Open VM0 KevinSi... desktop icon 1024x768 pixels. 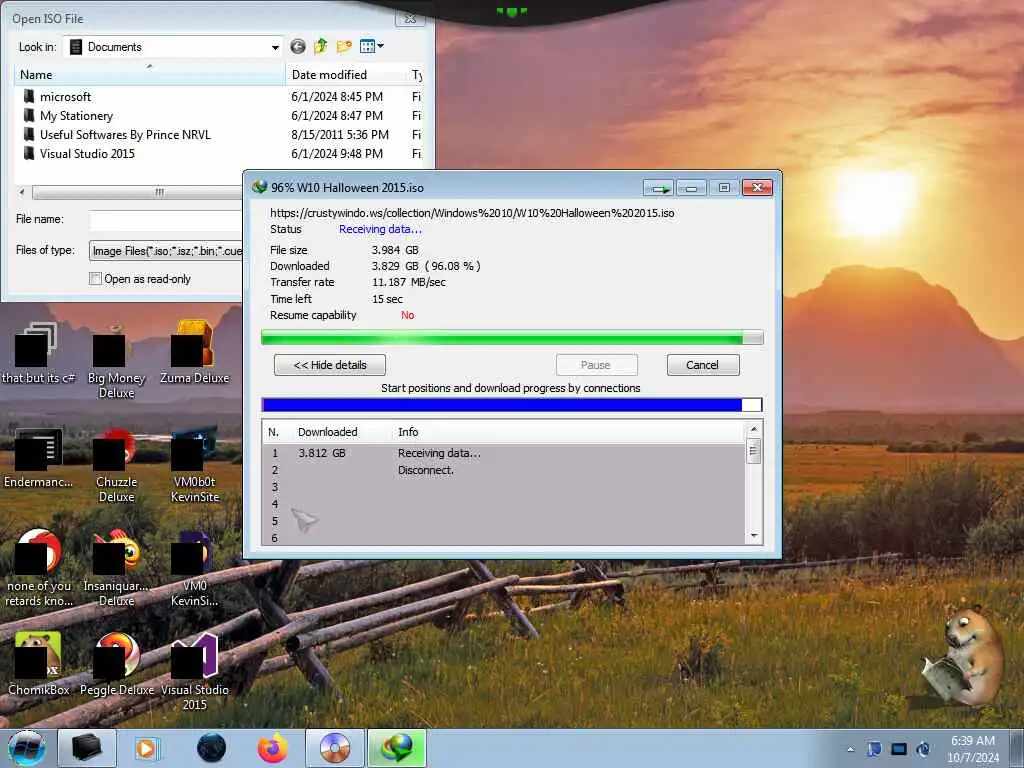pyautogui.click(x=194, y=568)
